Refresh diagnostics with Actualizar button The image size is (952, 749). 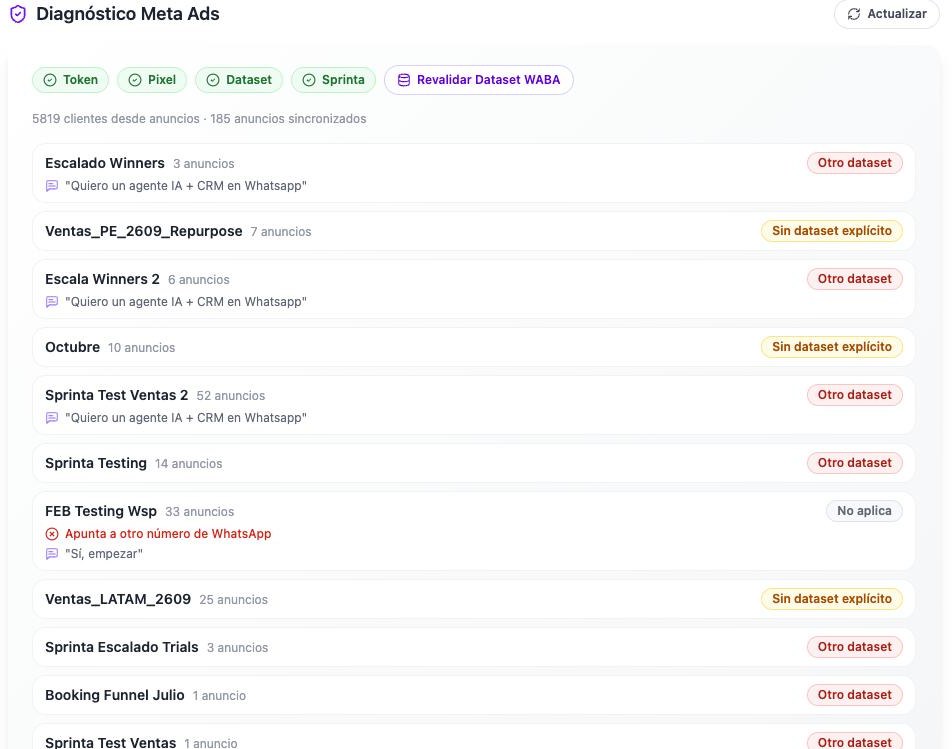[886, 14]
